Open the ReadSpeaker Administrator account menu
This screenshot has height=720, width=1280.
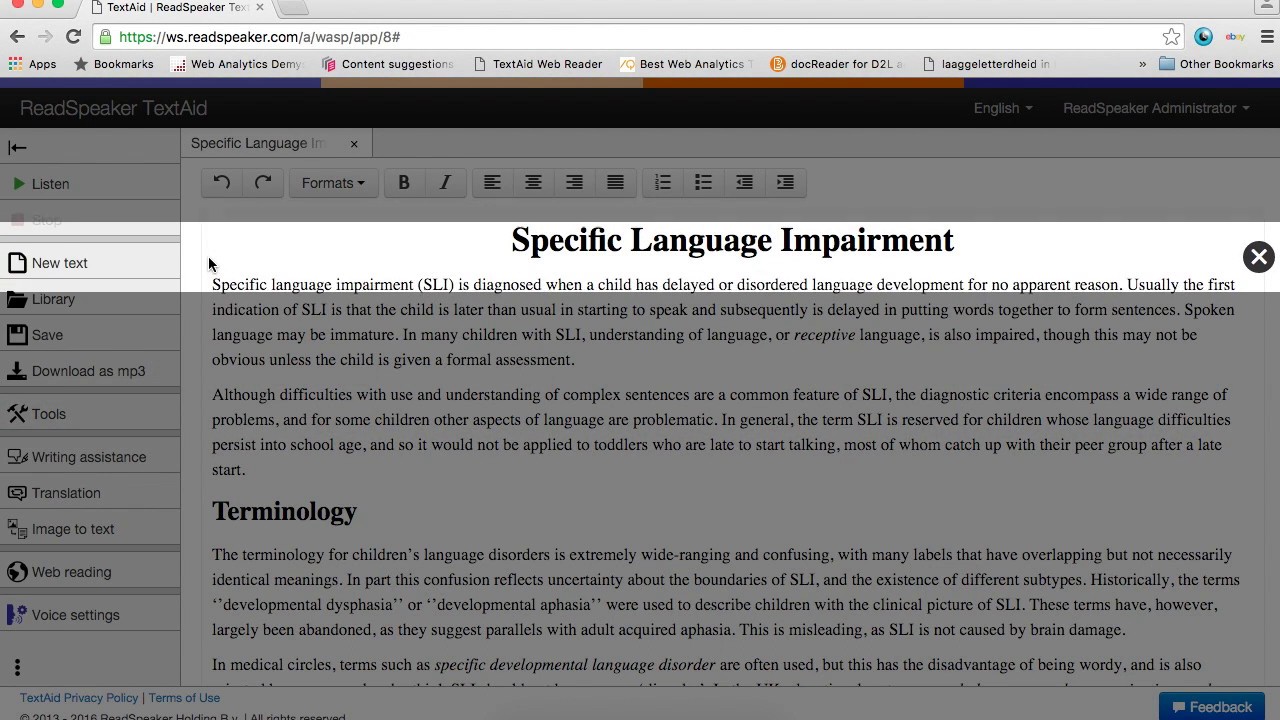1156,108
